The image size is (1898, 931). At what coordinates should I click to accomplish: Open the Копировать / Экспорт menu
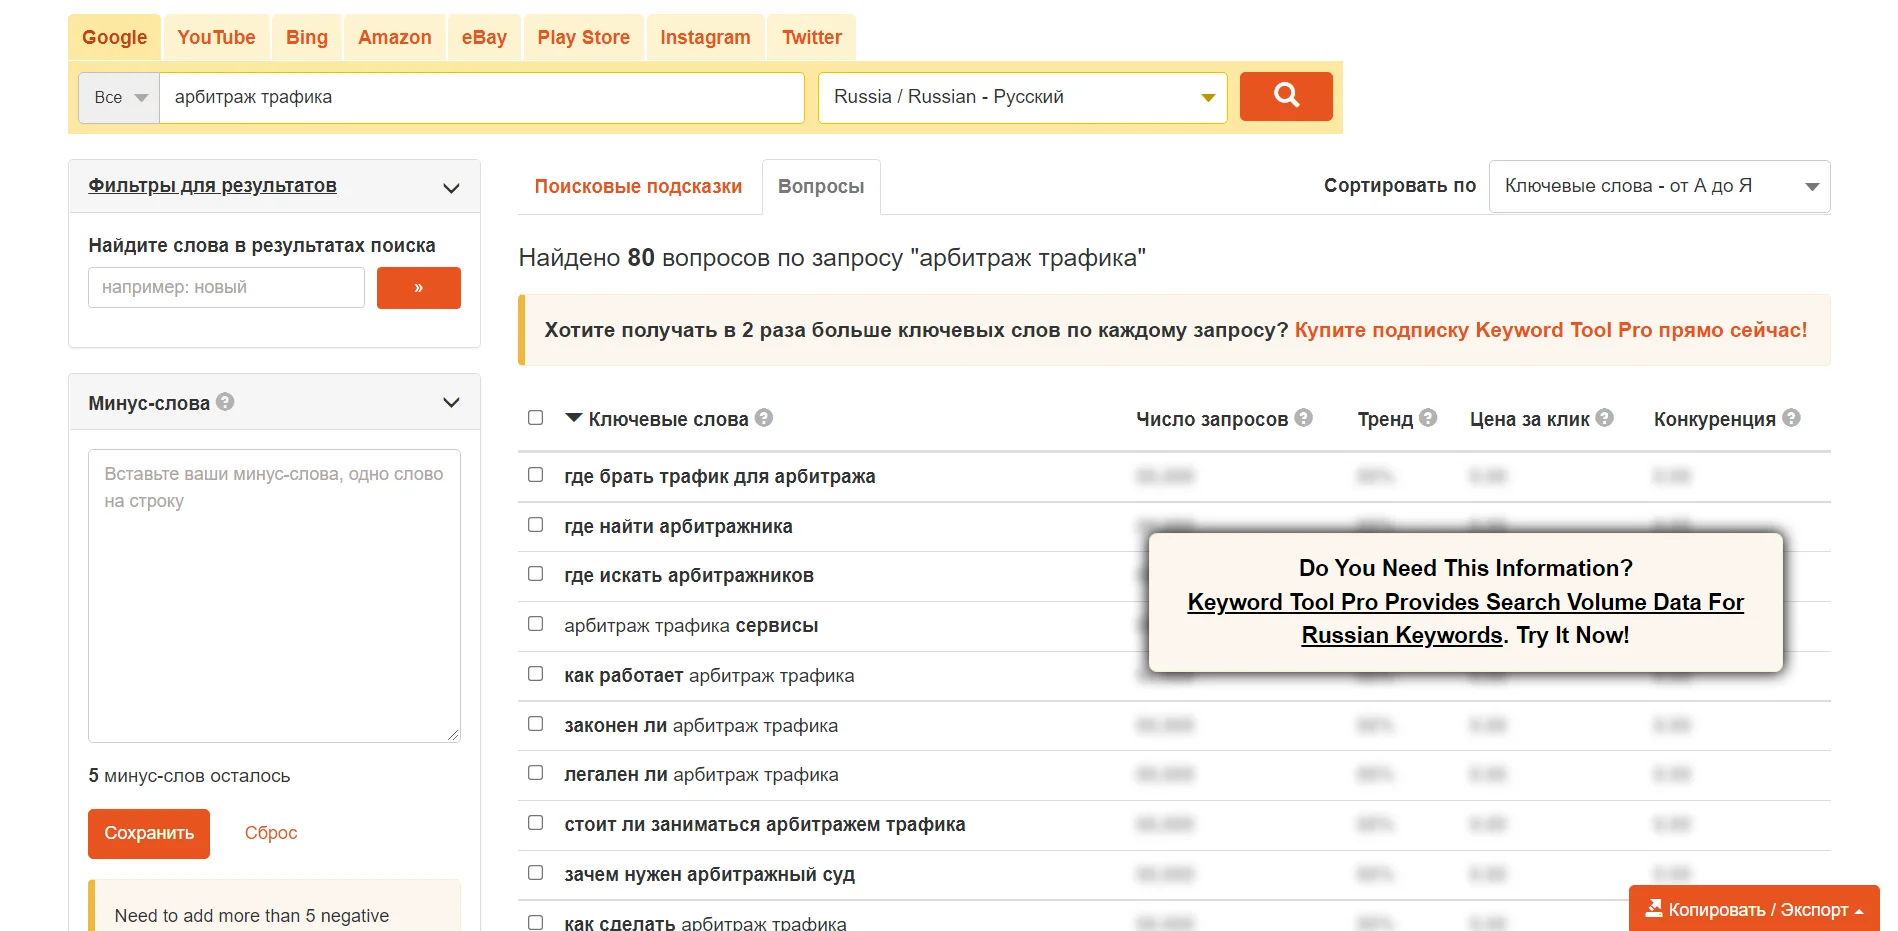pos(1754,909)
